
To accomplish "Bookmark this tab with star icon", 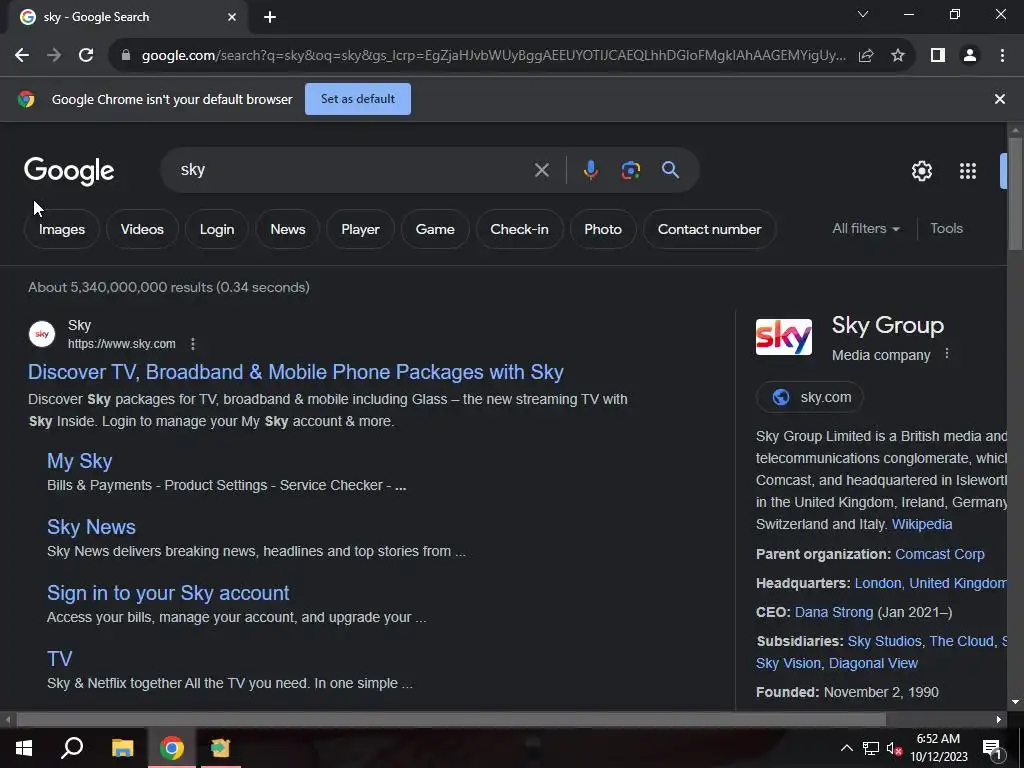I will click(898, 56).
